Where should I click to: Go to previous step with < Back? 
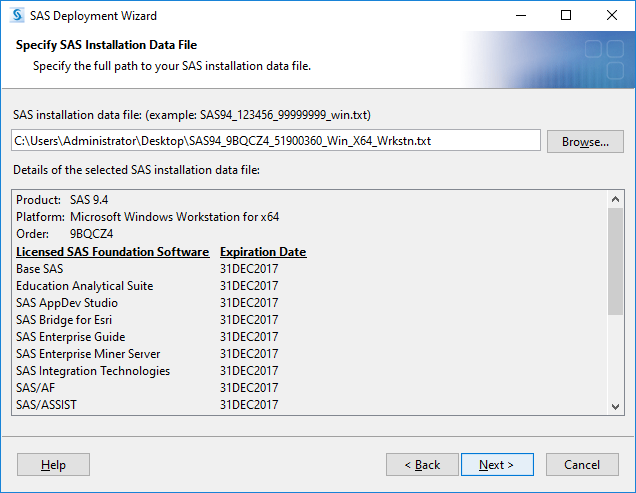(x=422, y=465)
